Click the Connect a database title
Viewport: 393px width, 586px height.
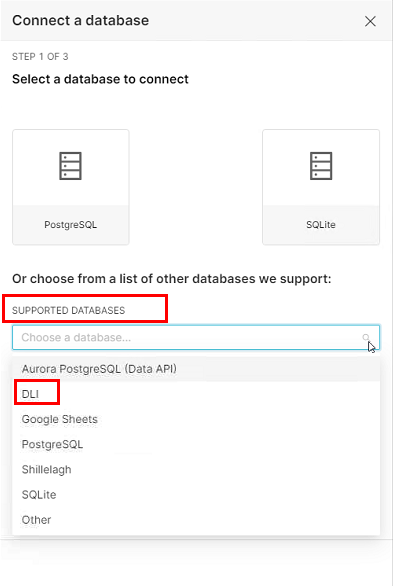pos(80,20)
